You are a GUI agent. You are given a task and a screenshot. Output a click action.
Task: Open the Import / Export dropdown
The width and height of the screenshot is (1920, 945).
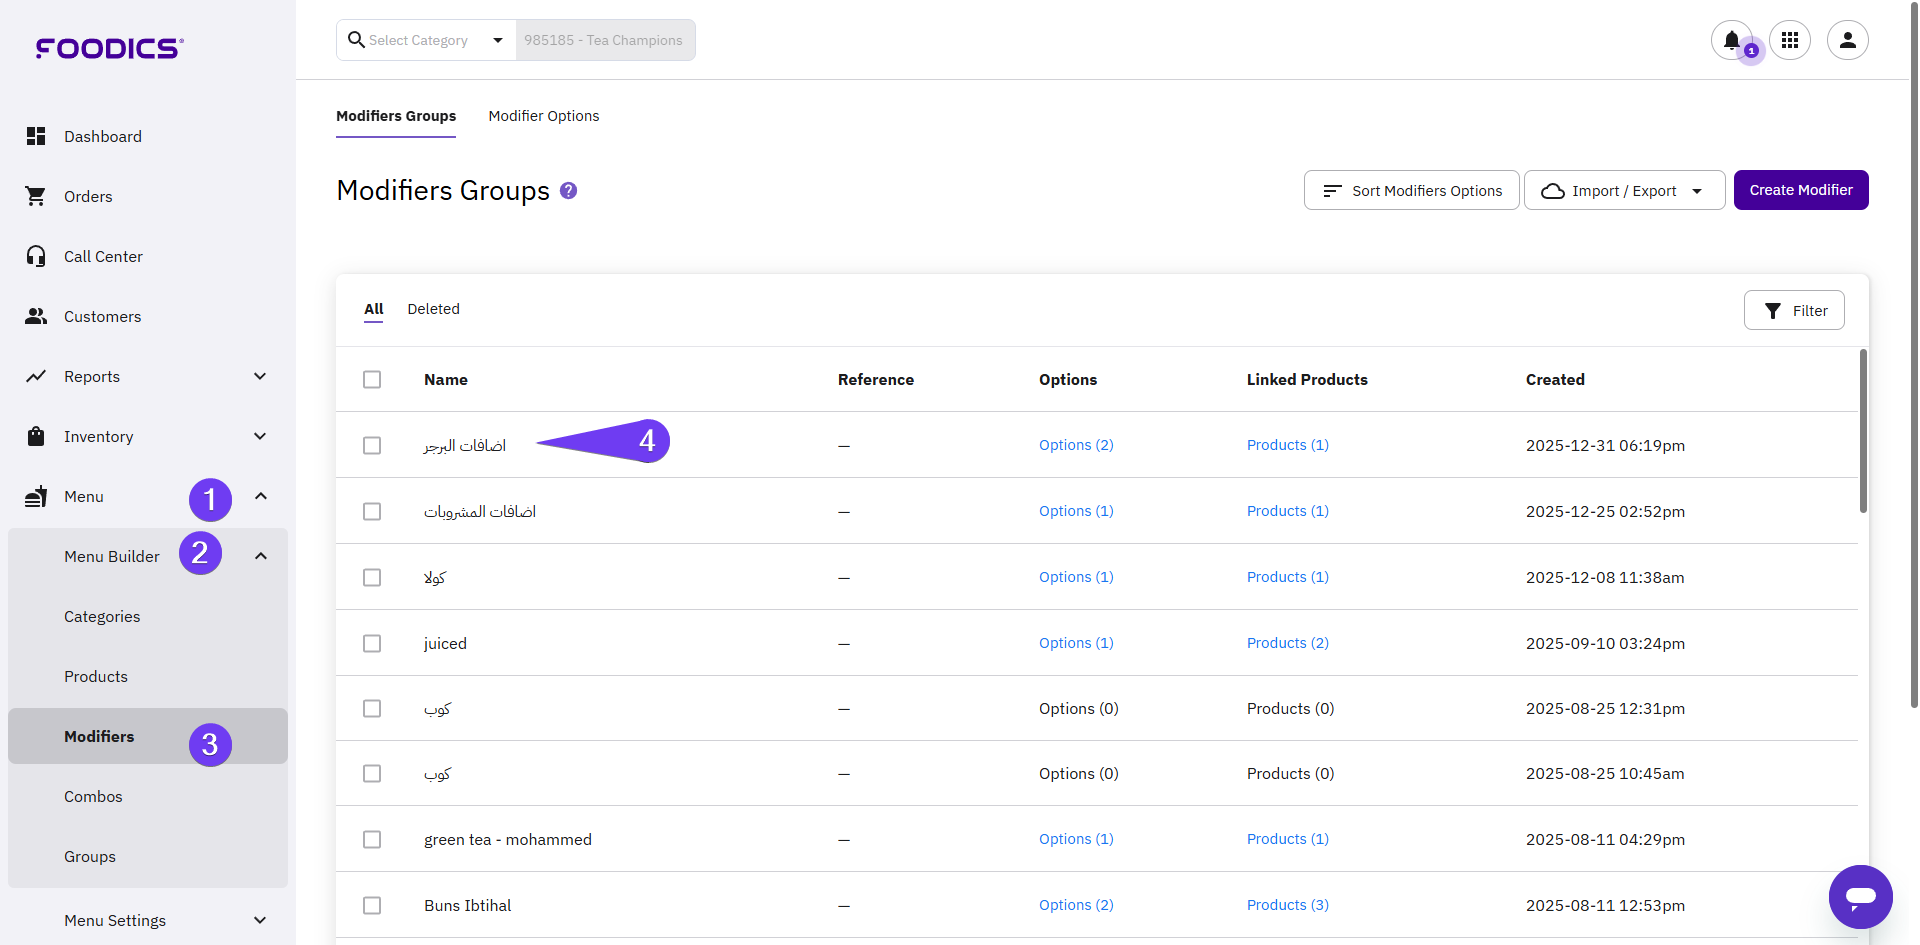tap(1624, 190)
